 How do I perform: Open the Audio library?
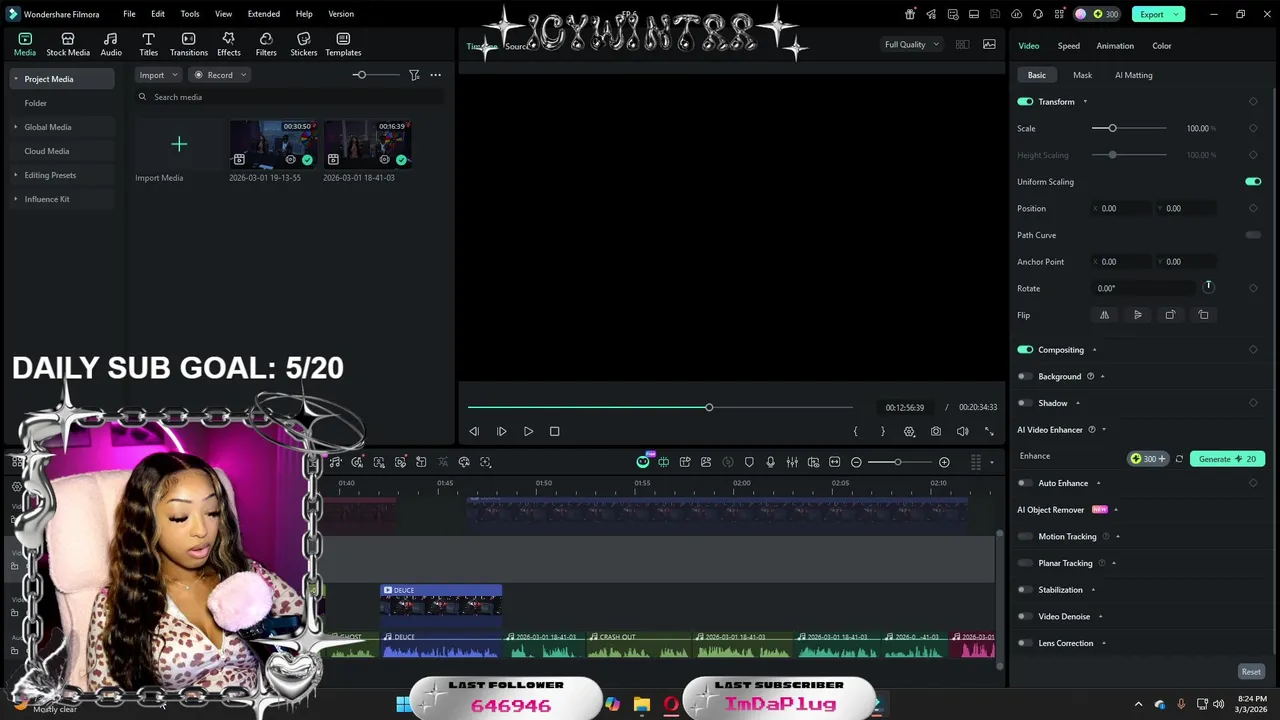[111, 45]
